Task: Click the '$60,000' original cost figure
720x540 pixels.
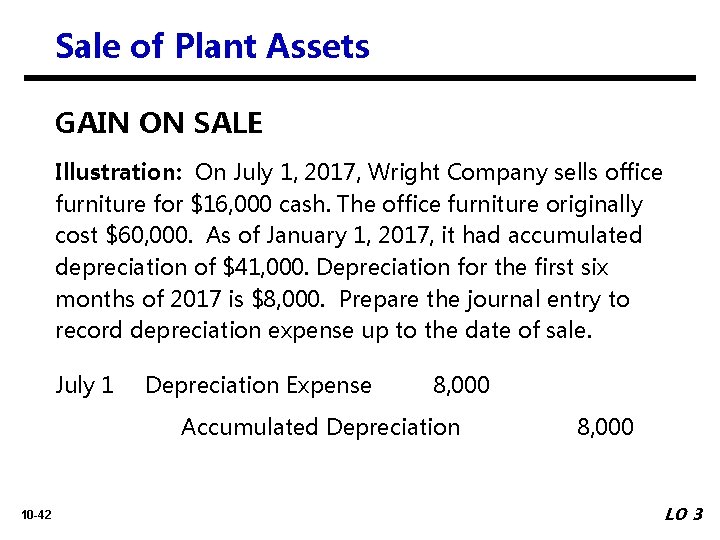Action: coord(147,235)
